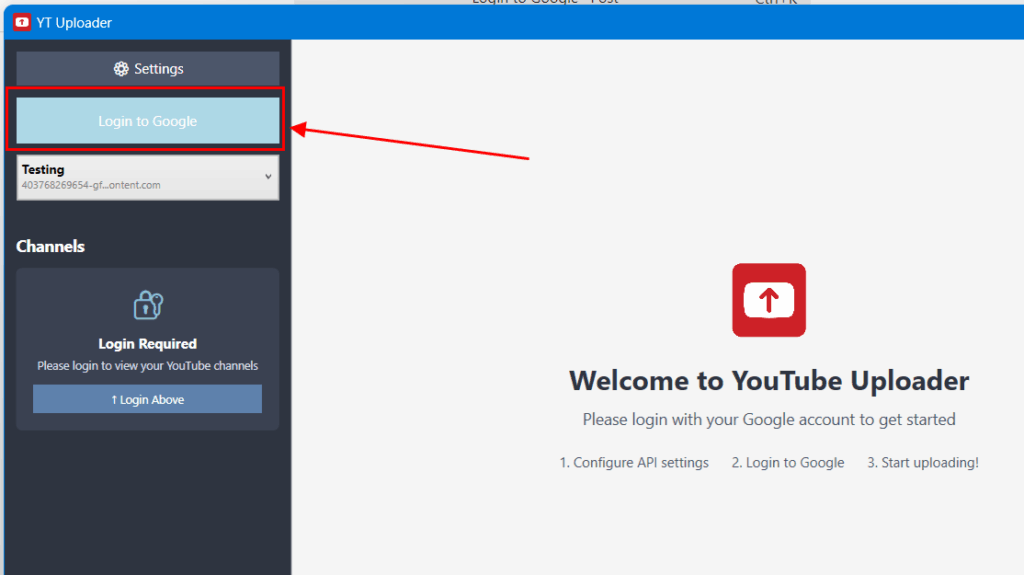Click the Login Required text
This screenshot has height=575, width=1024.
pyautogui.click(x=148, y=344)
